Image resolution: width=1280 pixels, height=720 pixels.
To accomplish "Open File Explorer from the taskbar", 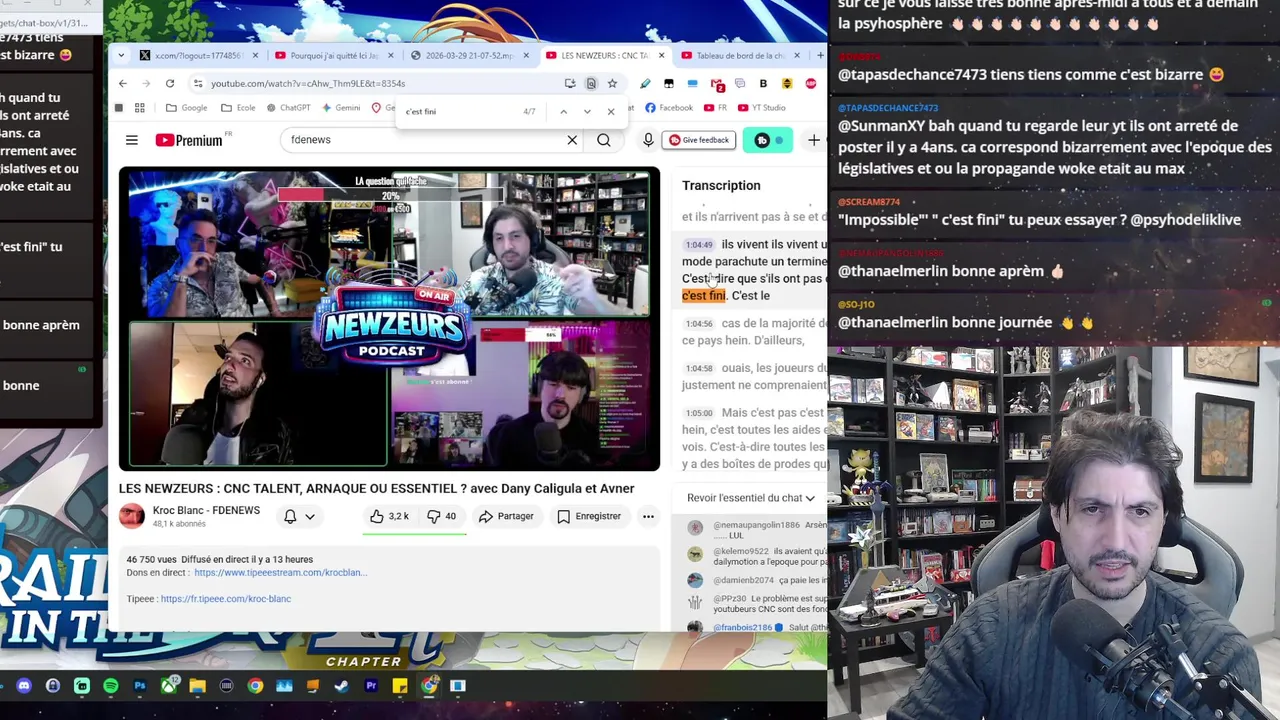I will tap(197, 686).
